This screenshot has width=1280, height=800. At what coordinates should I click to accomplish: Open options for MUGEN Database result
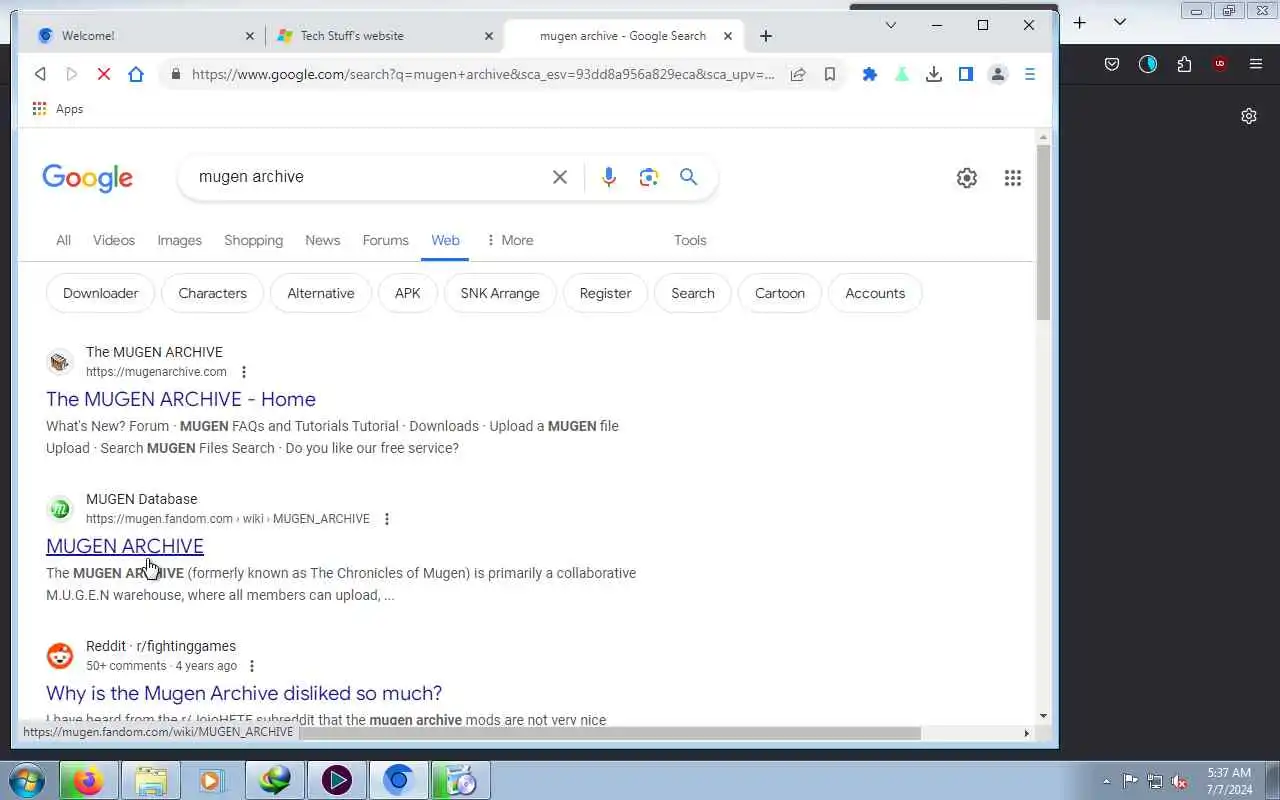[x=387, y=519]
